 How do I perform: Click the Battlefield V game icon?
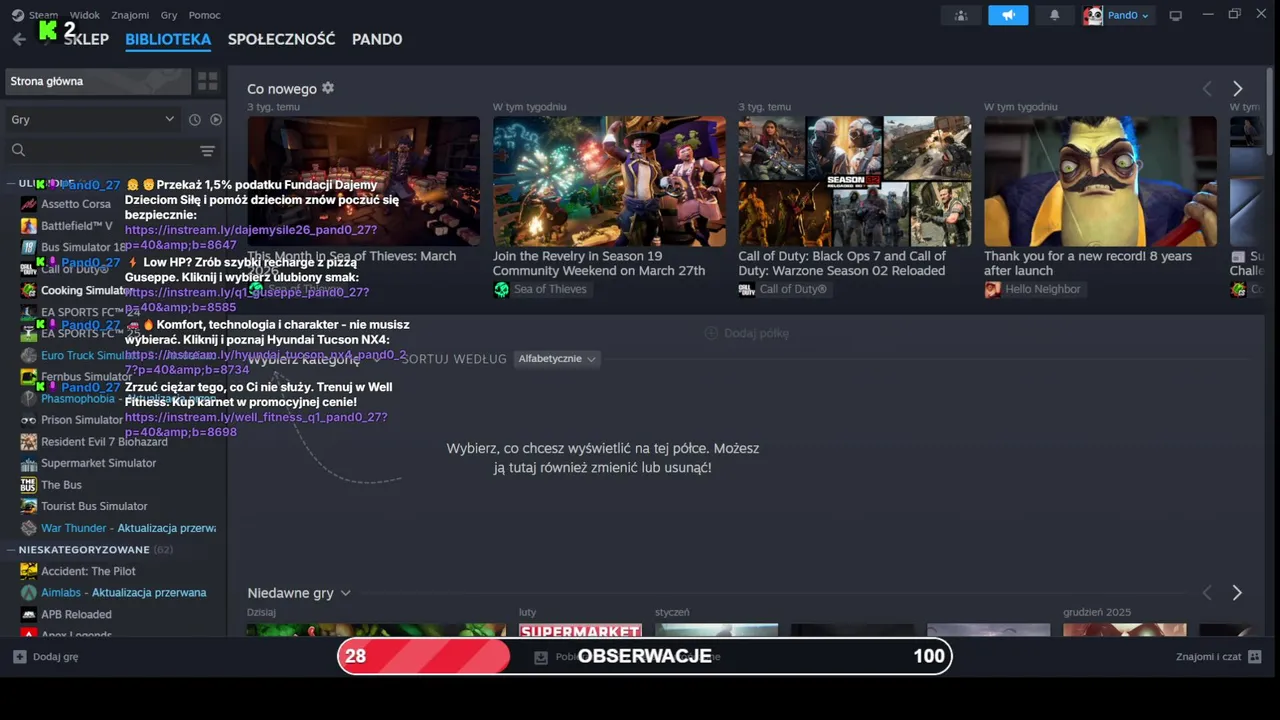pyautogui.click(x=29, y=226)
